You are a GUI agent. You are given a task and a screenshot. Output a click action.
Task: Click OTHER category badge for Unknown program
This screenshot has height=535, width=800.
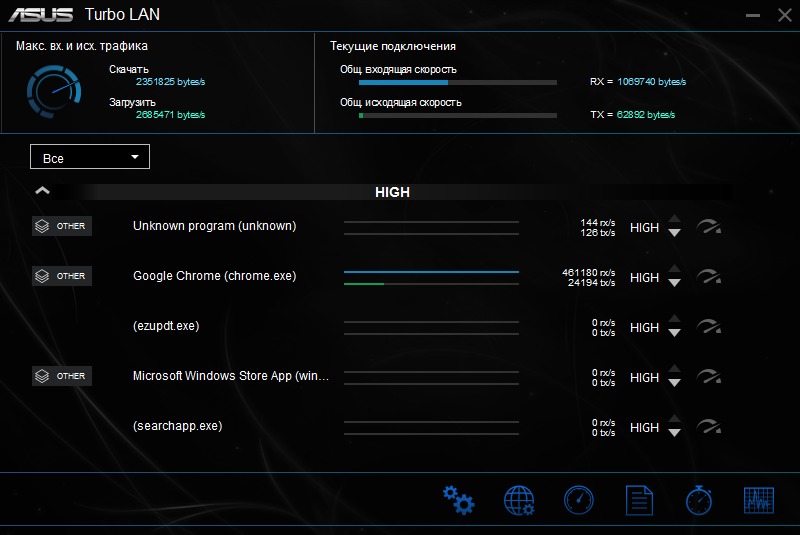tap(62, 226)
